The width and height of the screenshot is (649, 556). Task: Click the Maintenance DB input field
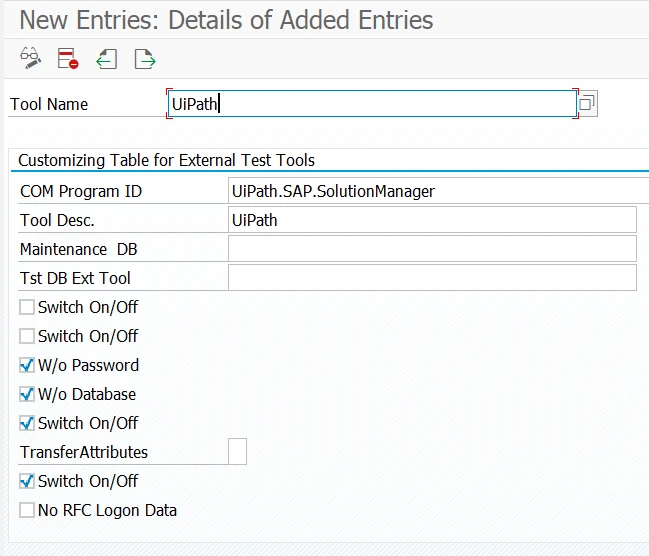(x=432, y=249)
